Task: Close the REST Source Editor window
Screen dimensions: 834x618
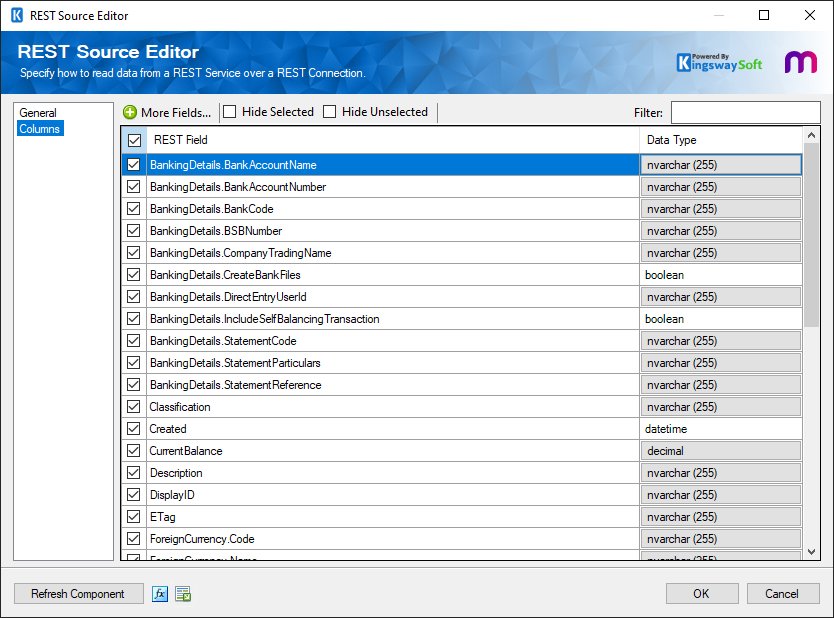Action: 810,15
